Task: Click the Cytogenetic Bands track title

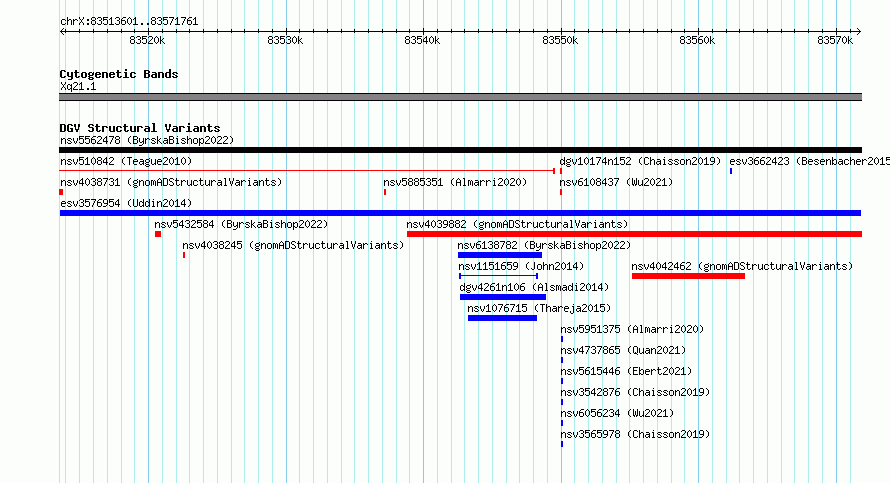Action: [x=119, y=74]
